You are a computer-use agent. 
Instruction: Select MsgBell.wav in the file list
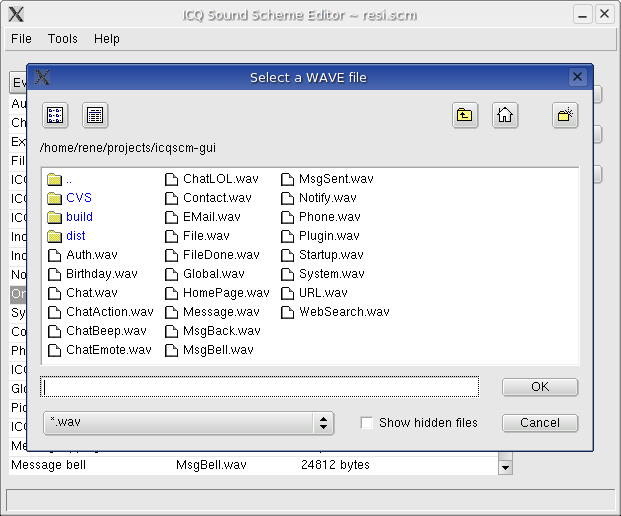point(209,350)
